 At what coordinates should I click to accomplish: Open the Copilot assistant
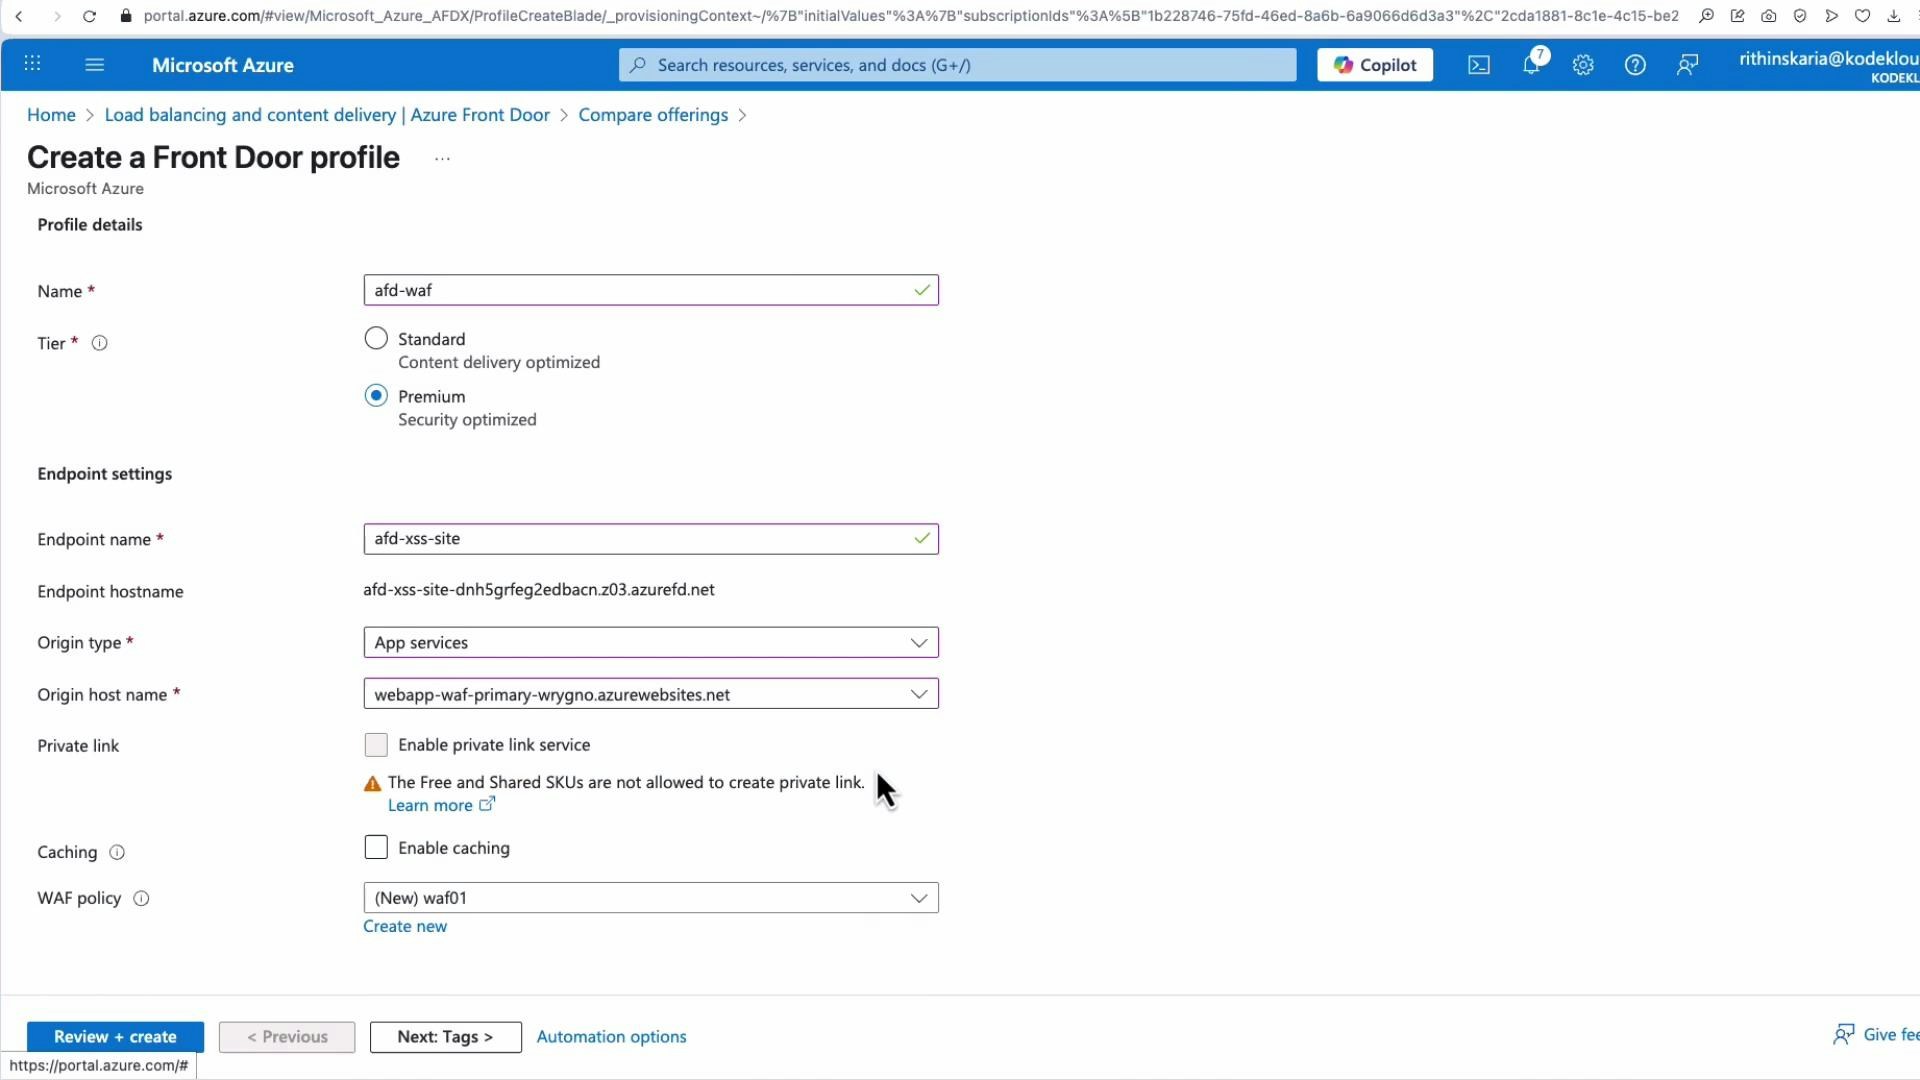(x=1374, y=64)
